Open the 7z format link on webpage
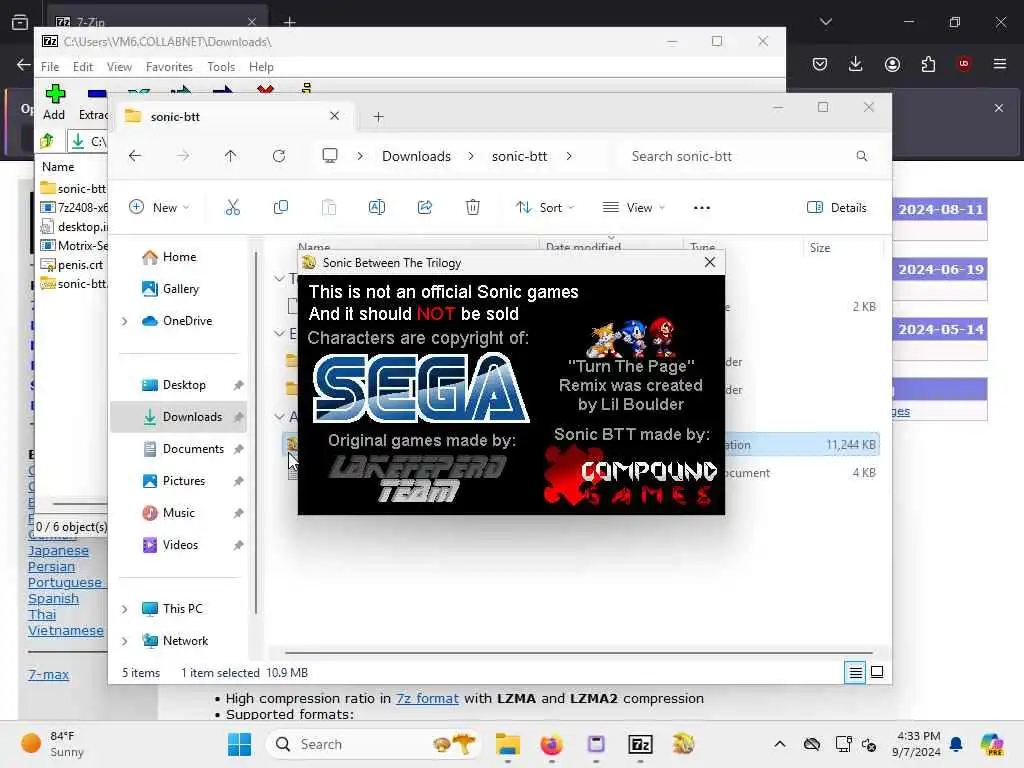 click(x=427, y=698)
